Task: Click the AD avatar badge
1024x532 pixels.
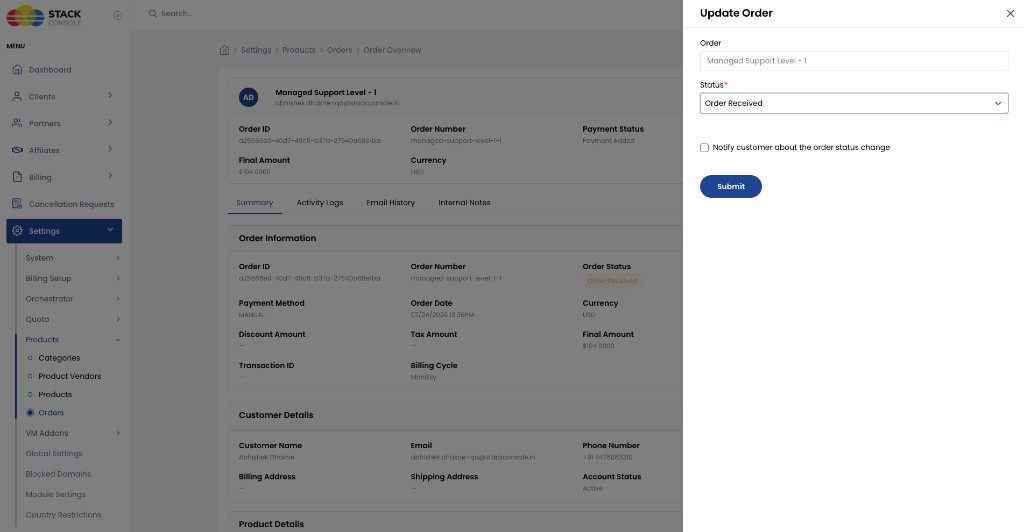Action: [x=248, y=97]
